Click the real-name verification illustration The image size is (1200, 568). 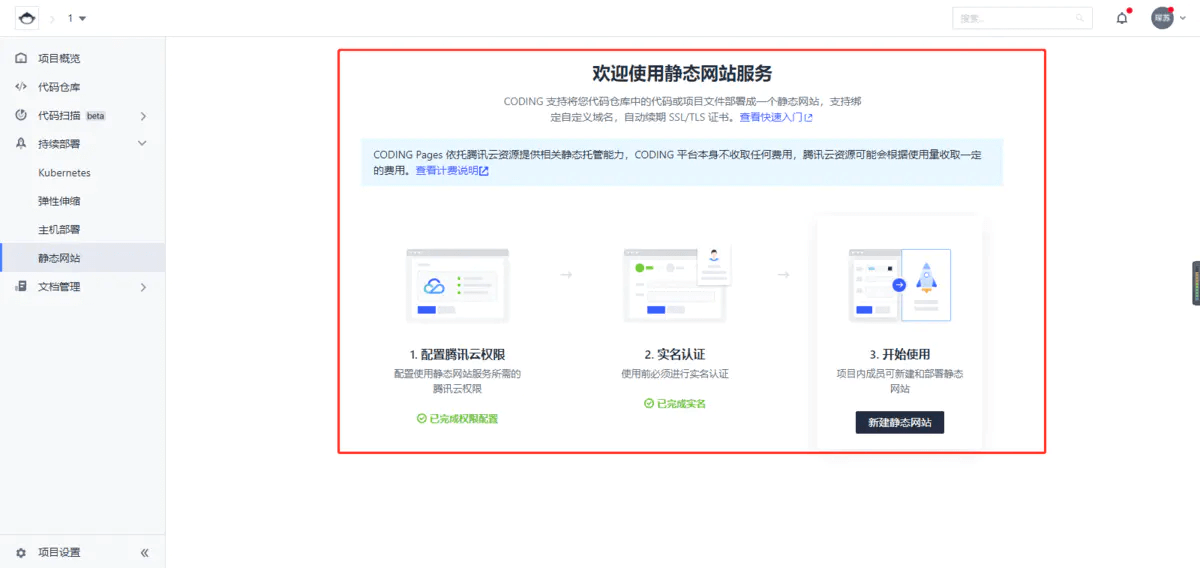pos(676,283)
